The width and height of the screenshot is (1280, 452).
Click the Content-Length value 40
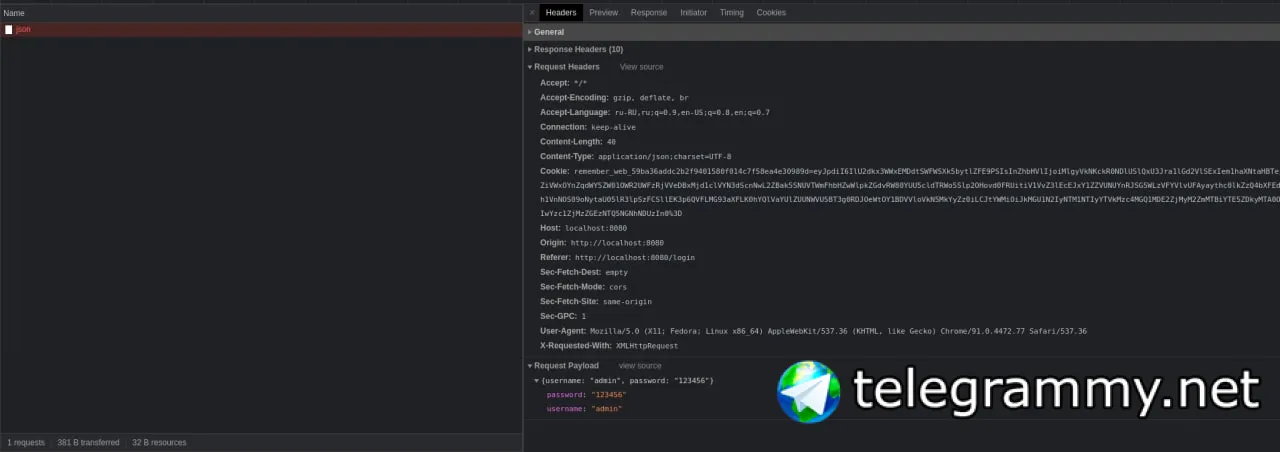click(x=611, y=142)
